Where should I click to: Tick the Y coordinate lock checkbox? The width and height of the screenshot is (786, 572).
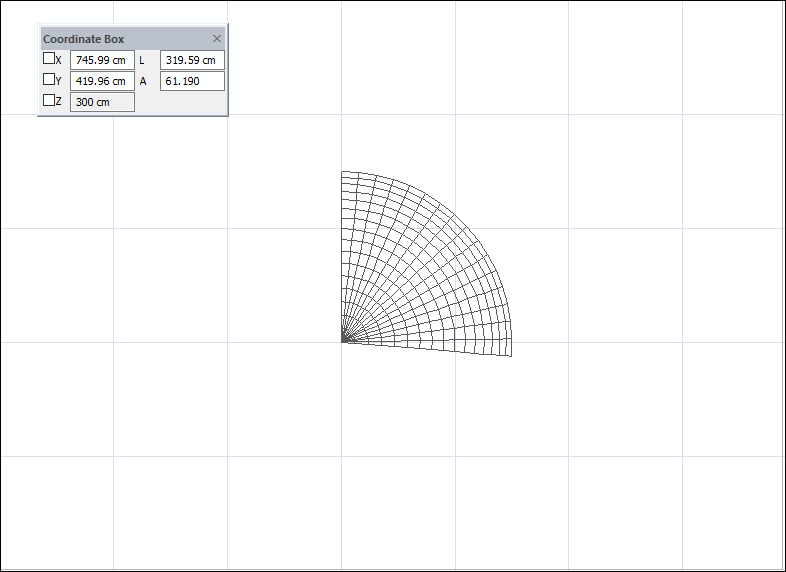[49, 79]
